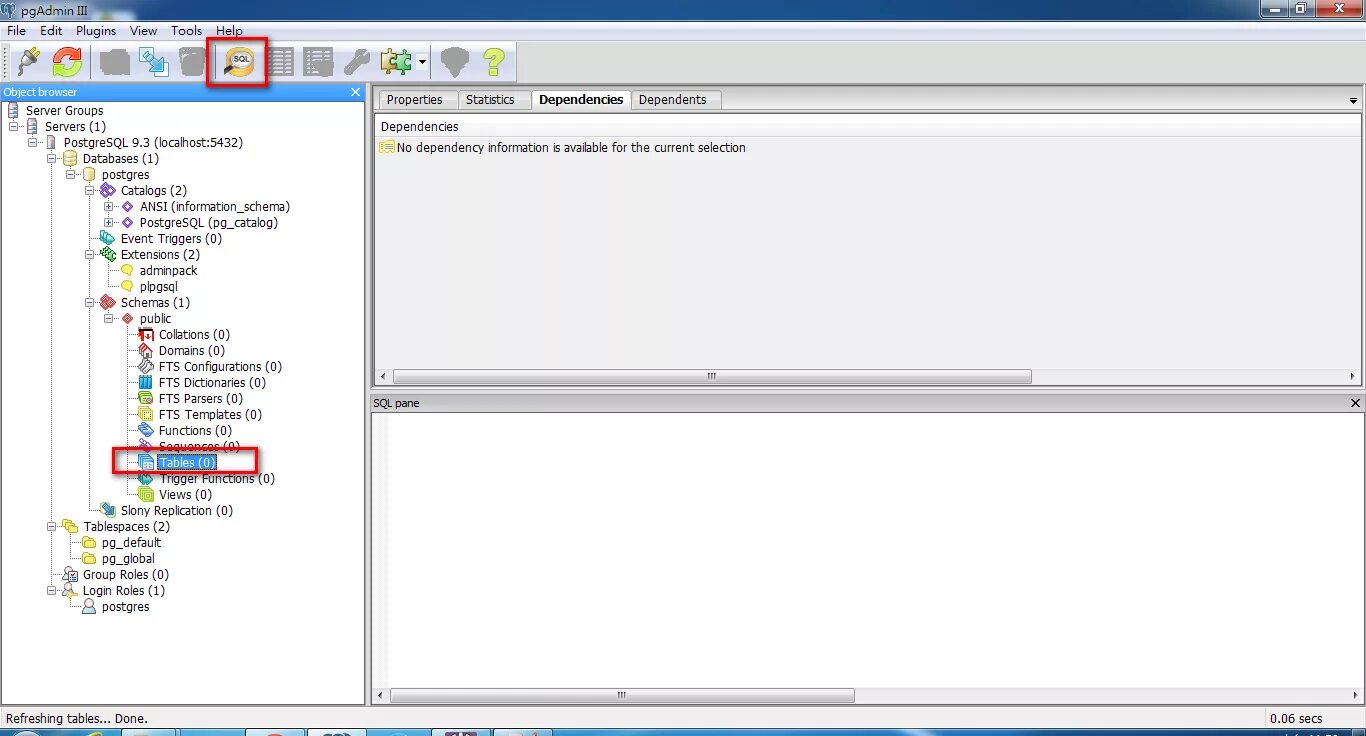
Task: Open the Help menu
Action: coord(230,31)
